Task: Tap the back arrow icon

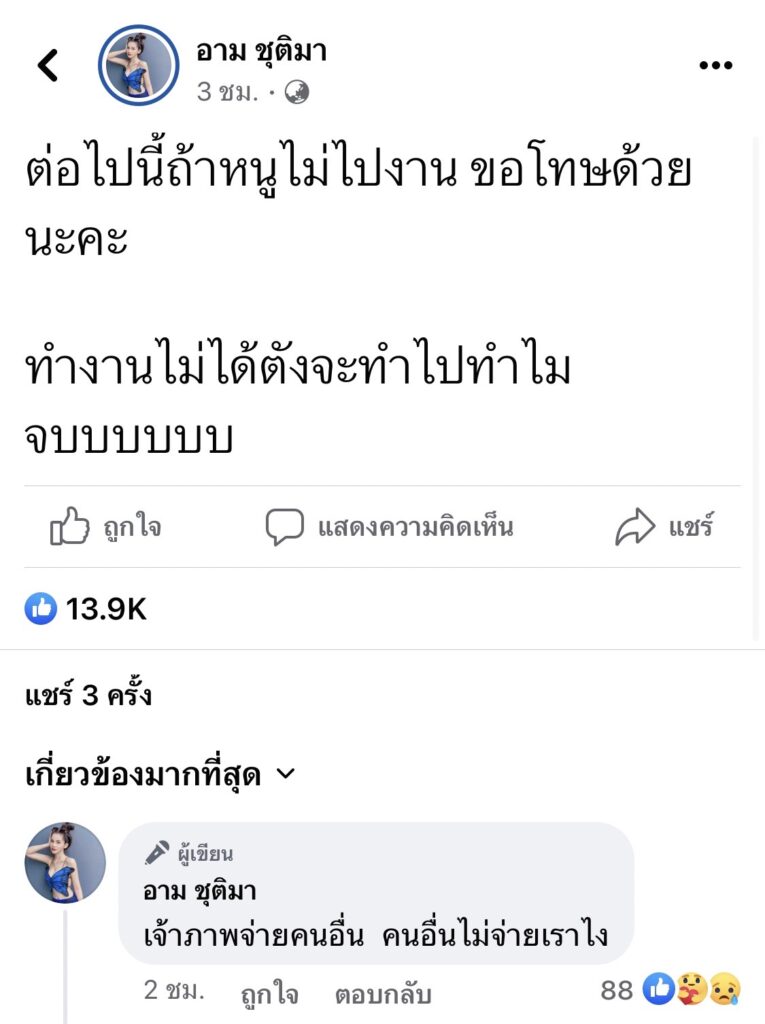Action: [47, 66]
